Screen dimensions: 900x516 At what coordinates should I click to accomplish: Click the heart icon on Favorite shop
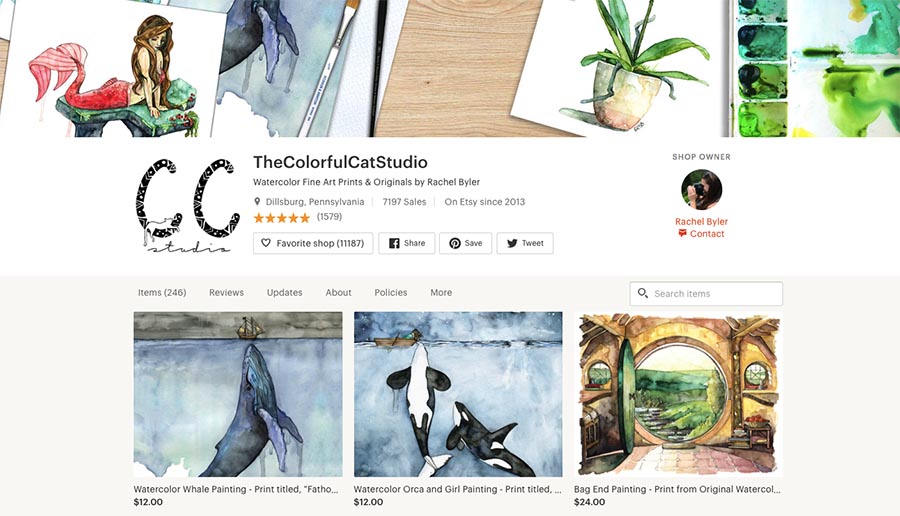(266, 243)
